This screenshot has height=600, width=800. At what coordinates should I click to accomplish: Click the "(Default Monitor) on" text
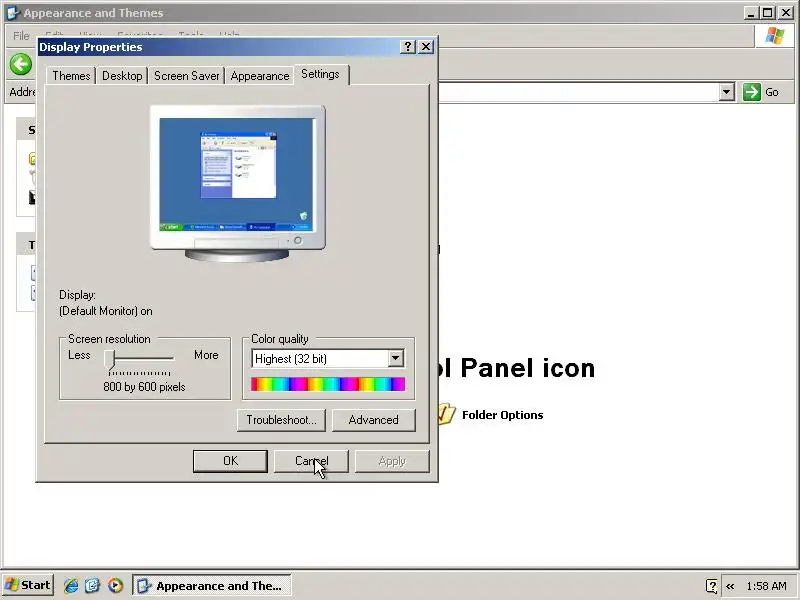pyautogui.click(x=106, y=311)
